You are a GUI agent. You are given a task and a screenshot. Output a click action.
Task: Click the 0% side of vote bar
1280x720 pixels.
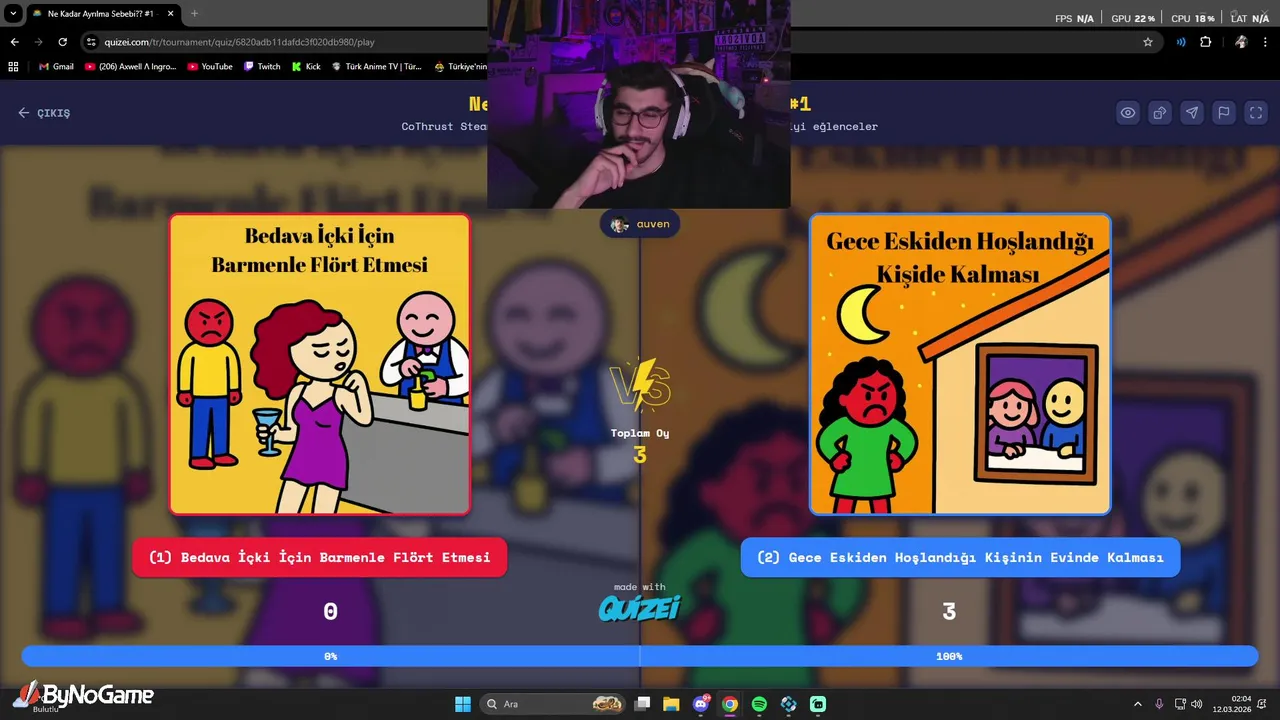[x=330, y=656]
